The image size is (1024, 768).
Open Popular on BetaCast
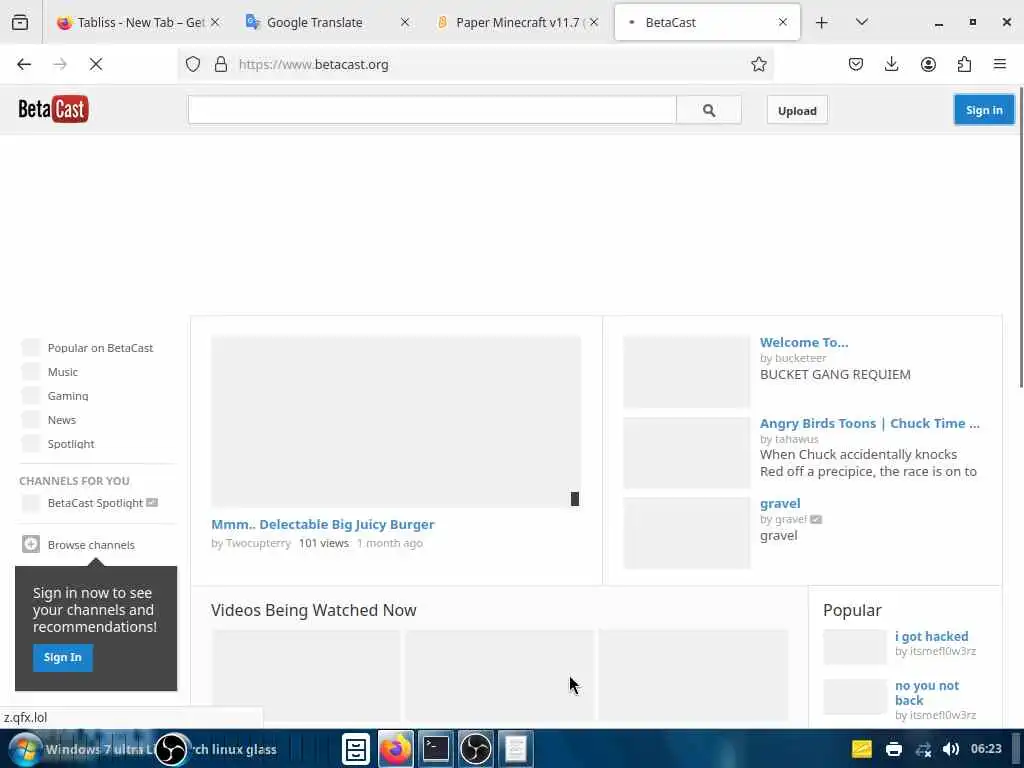click(x=100, y=347)
